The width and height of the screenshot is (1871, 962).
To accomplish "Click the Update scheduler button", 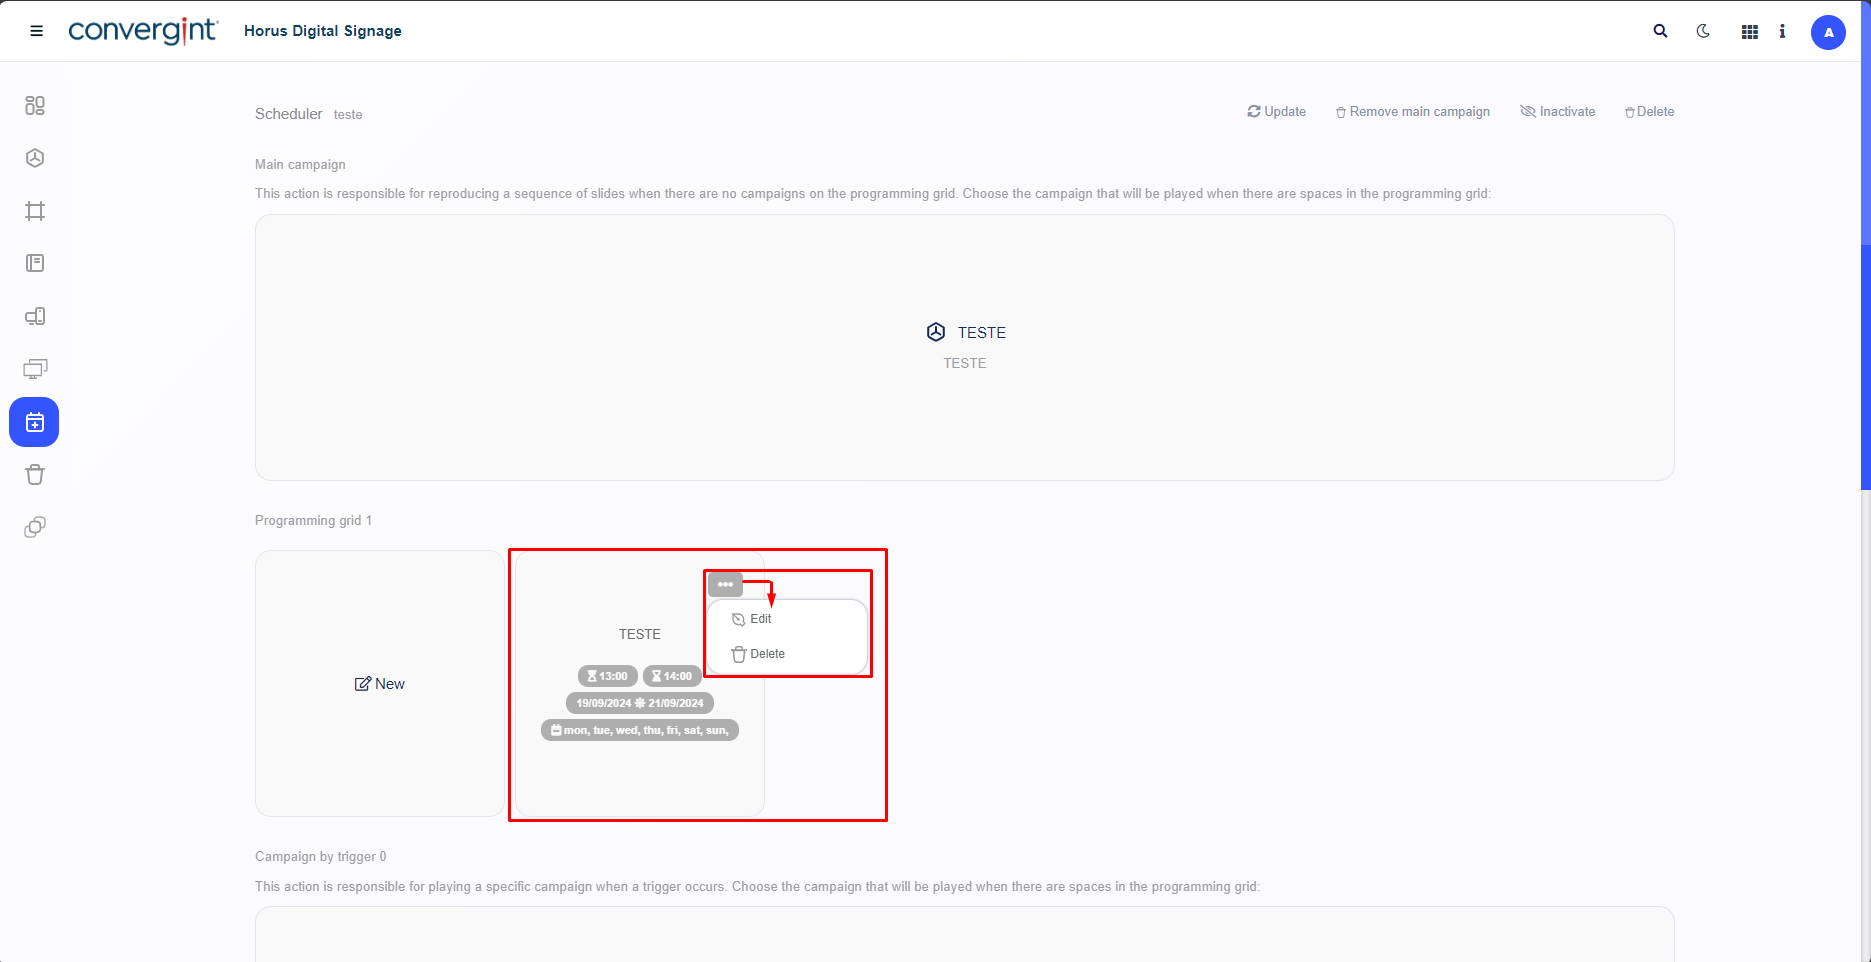I will (x=1276, y=112).
